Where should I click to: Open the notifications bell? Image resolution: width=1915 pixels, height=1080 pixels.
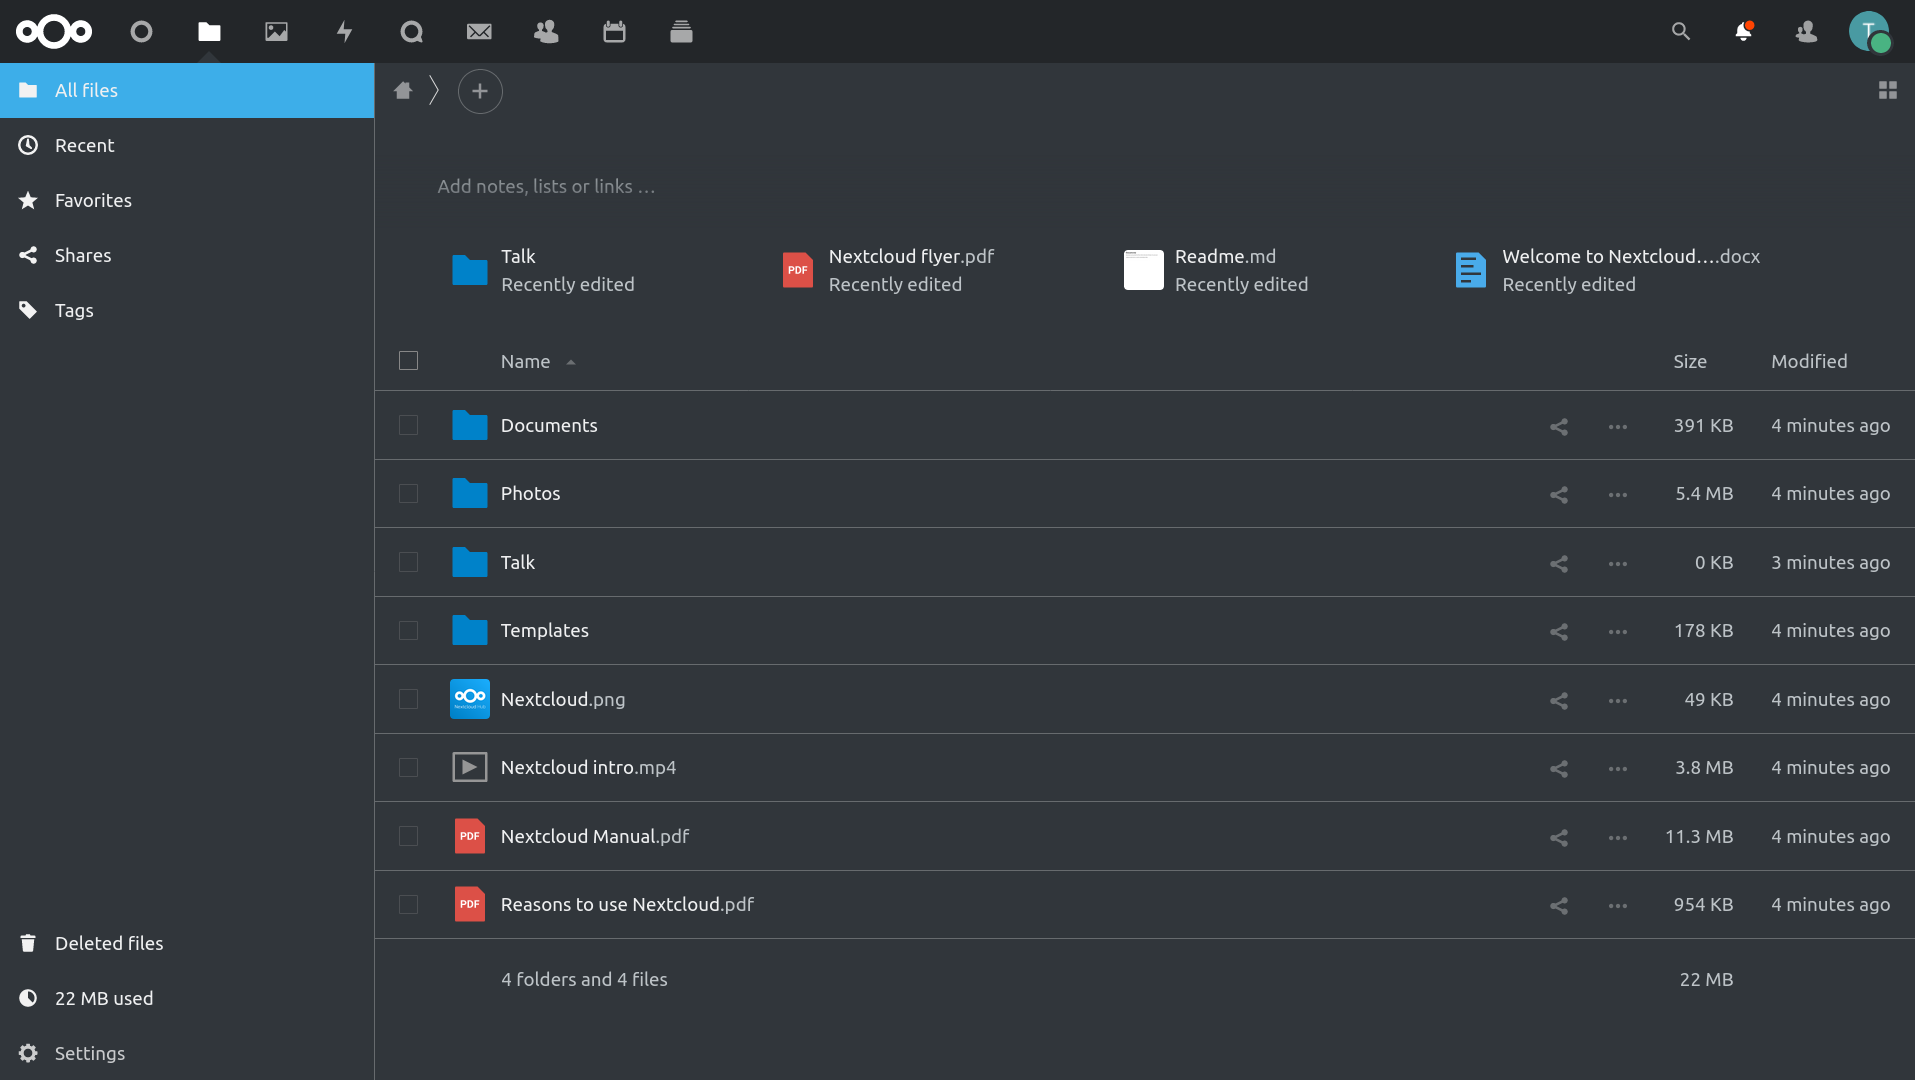1743,32
